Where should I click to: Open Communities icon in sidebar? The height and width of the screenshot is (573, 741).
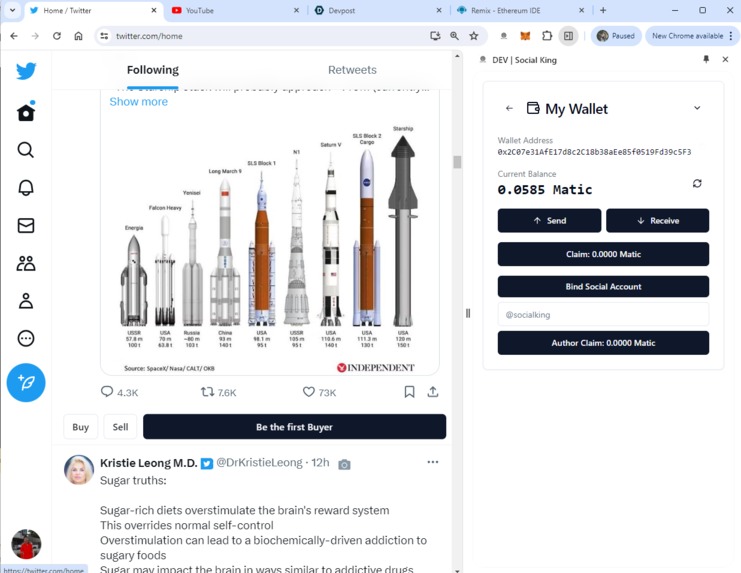point(26,263)
